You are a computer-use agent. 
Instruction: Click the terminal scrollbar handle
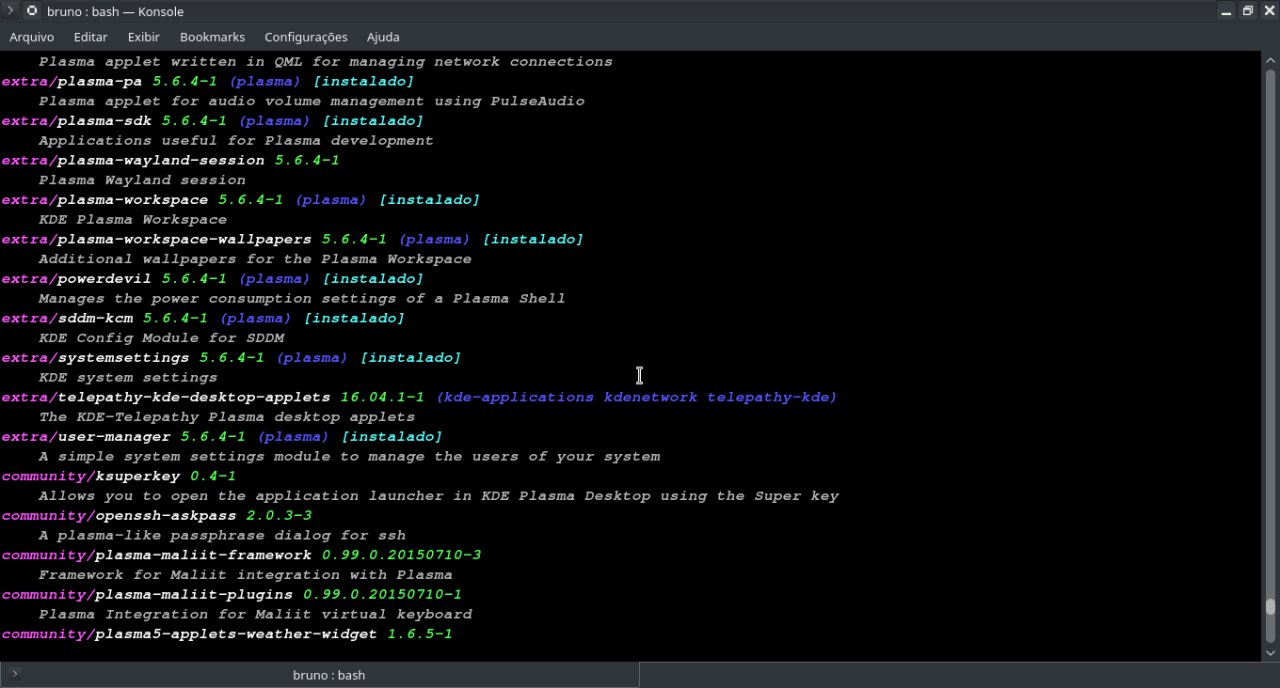click(1270, 606)
